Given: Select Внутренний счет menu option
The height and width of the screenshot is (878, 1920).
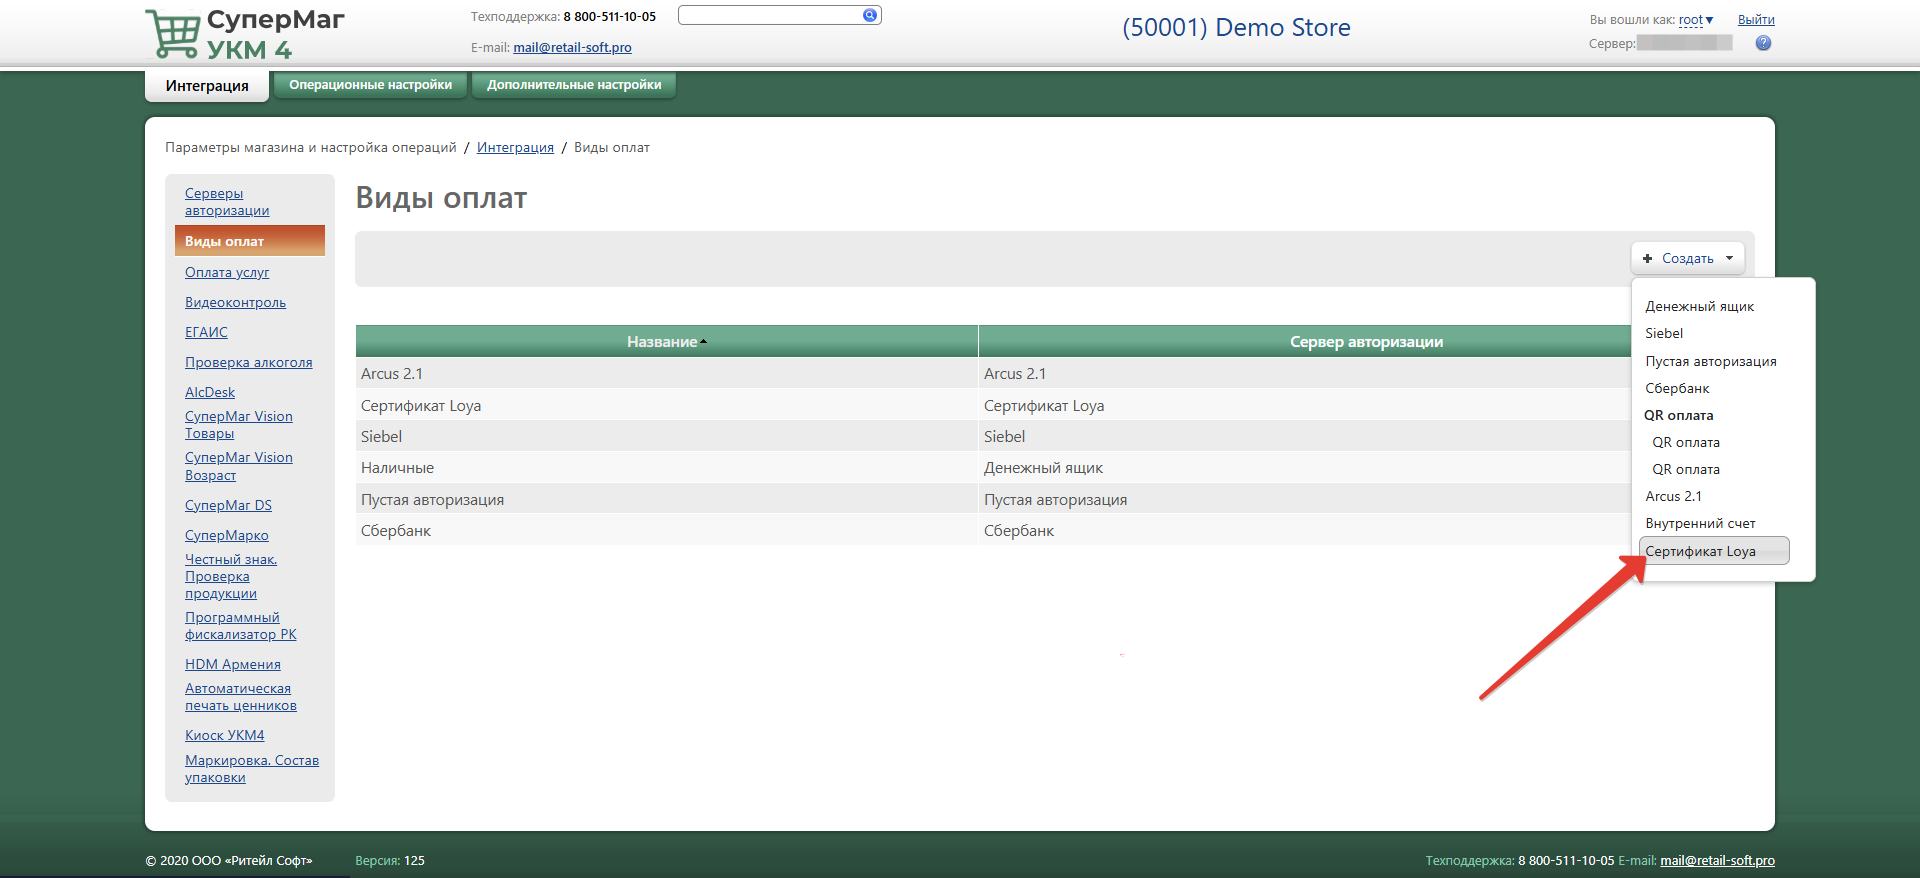Looking at the screenshot, I should 1700,523.
